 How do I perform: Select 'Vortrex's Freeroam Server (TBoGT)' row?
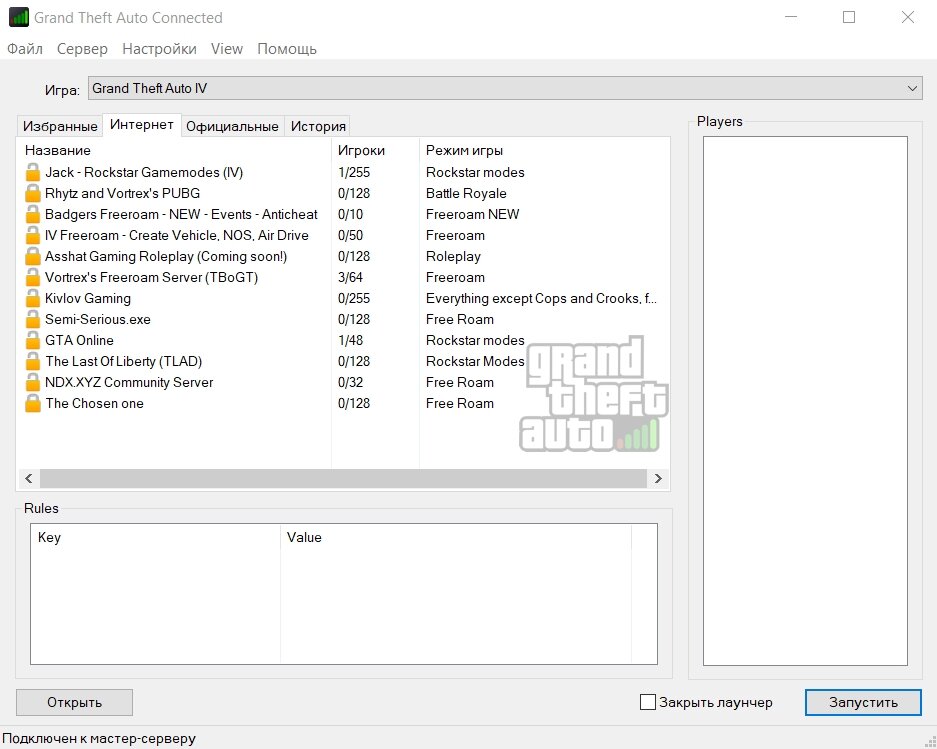[152, 277]
